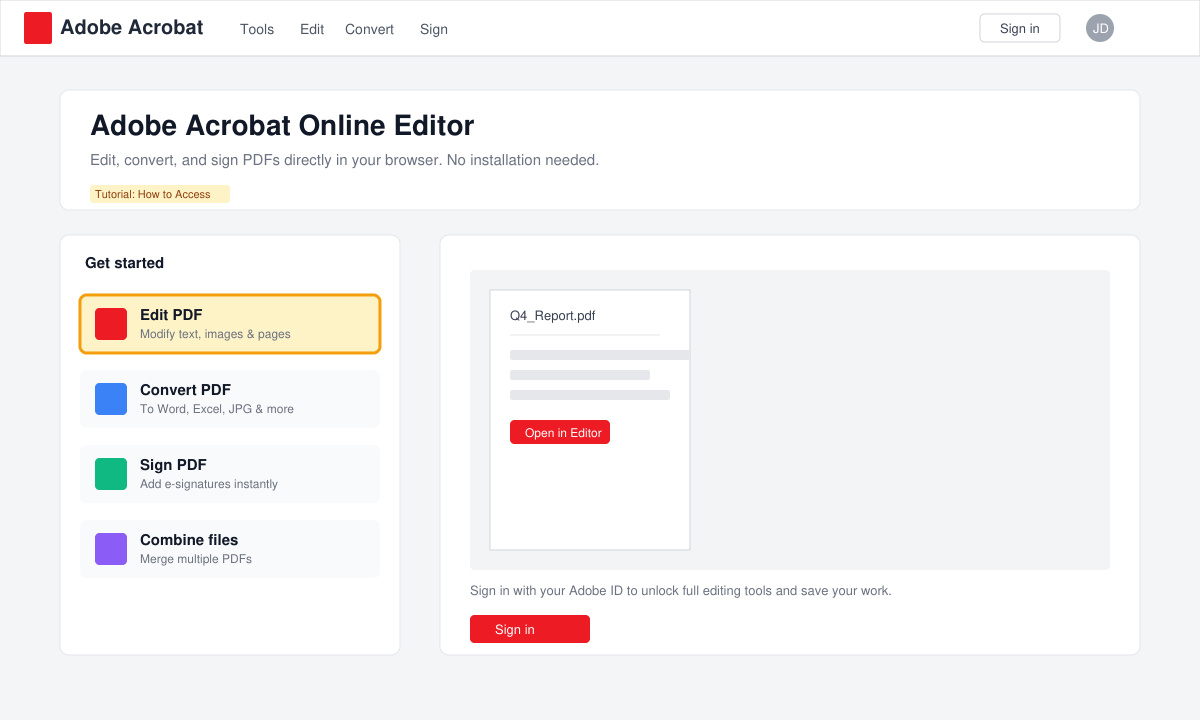
Task: Select the Convert PDF title text
Action: tap(186, 390)
